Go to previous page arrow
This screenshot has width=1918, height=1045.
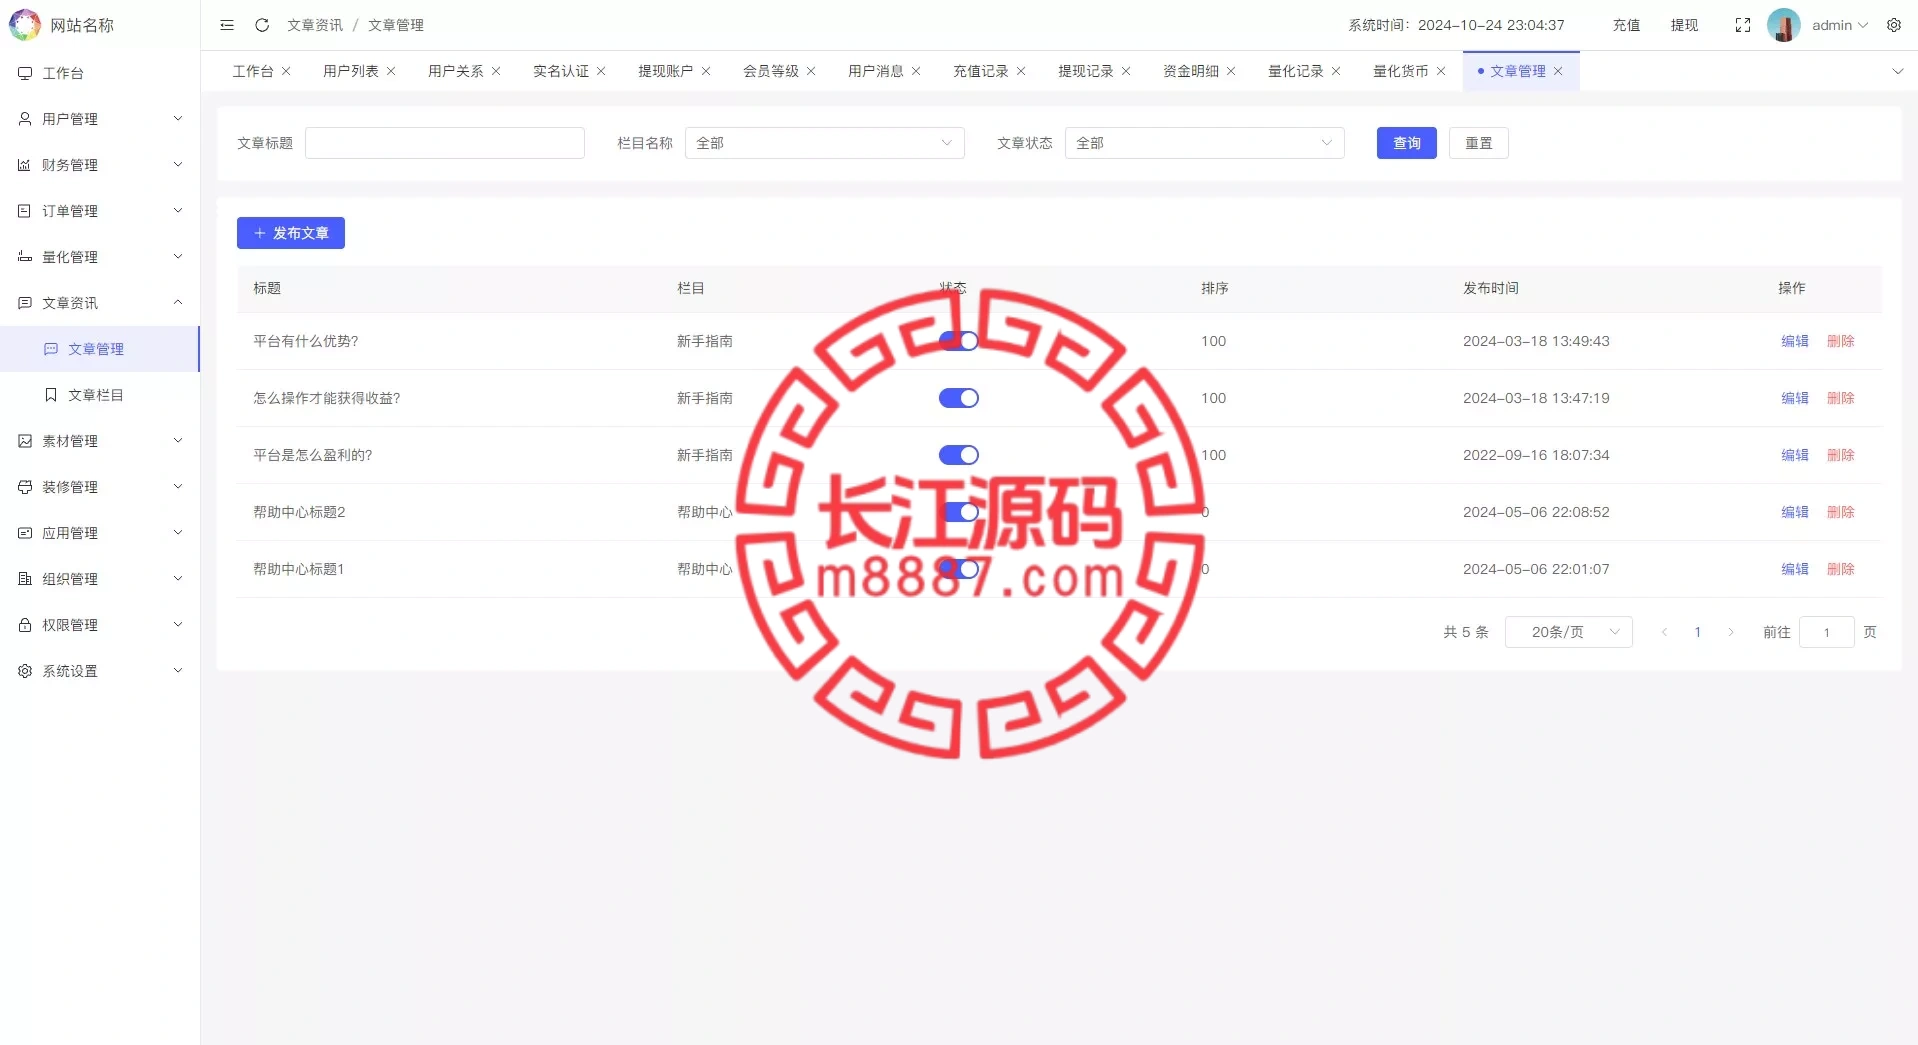1665,632
